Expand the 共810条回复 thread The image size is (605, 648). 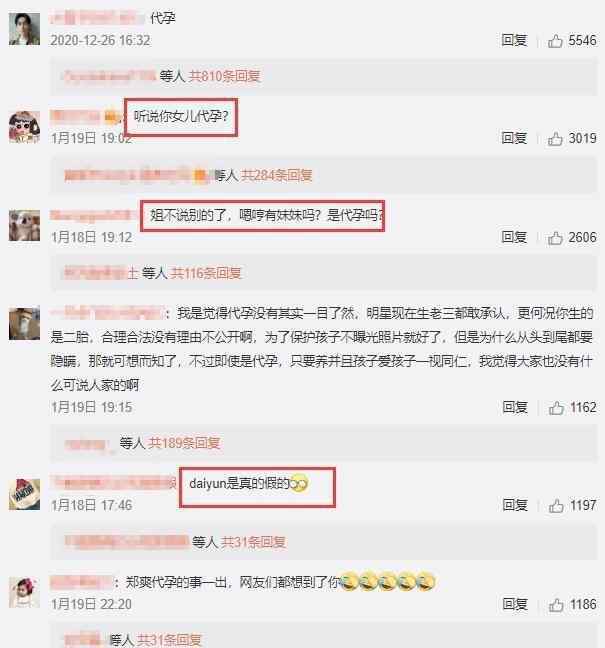[224, 76]
